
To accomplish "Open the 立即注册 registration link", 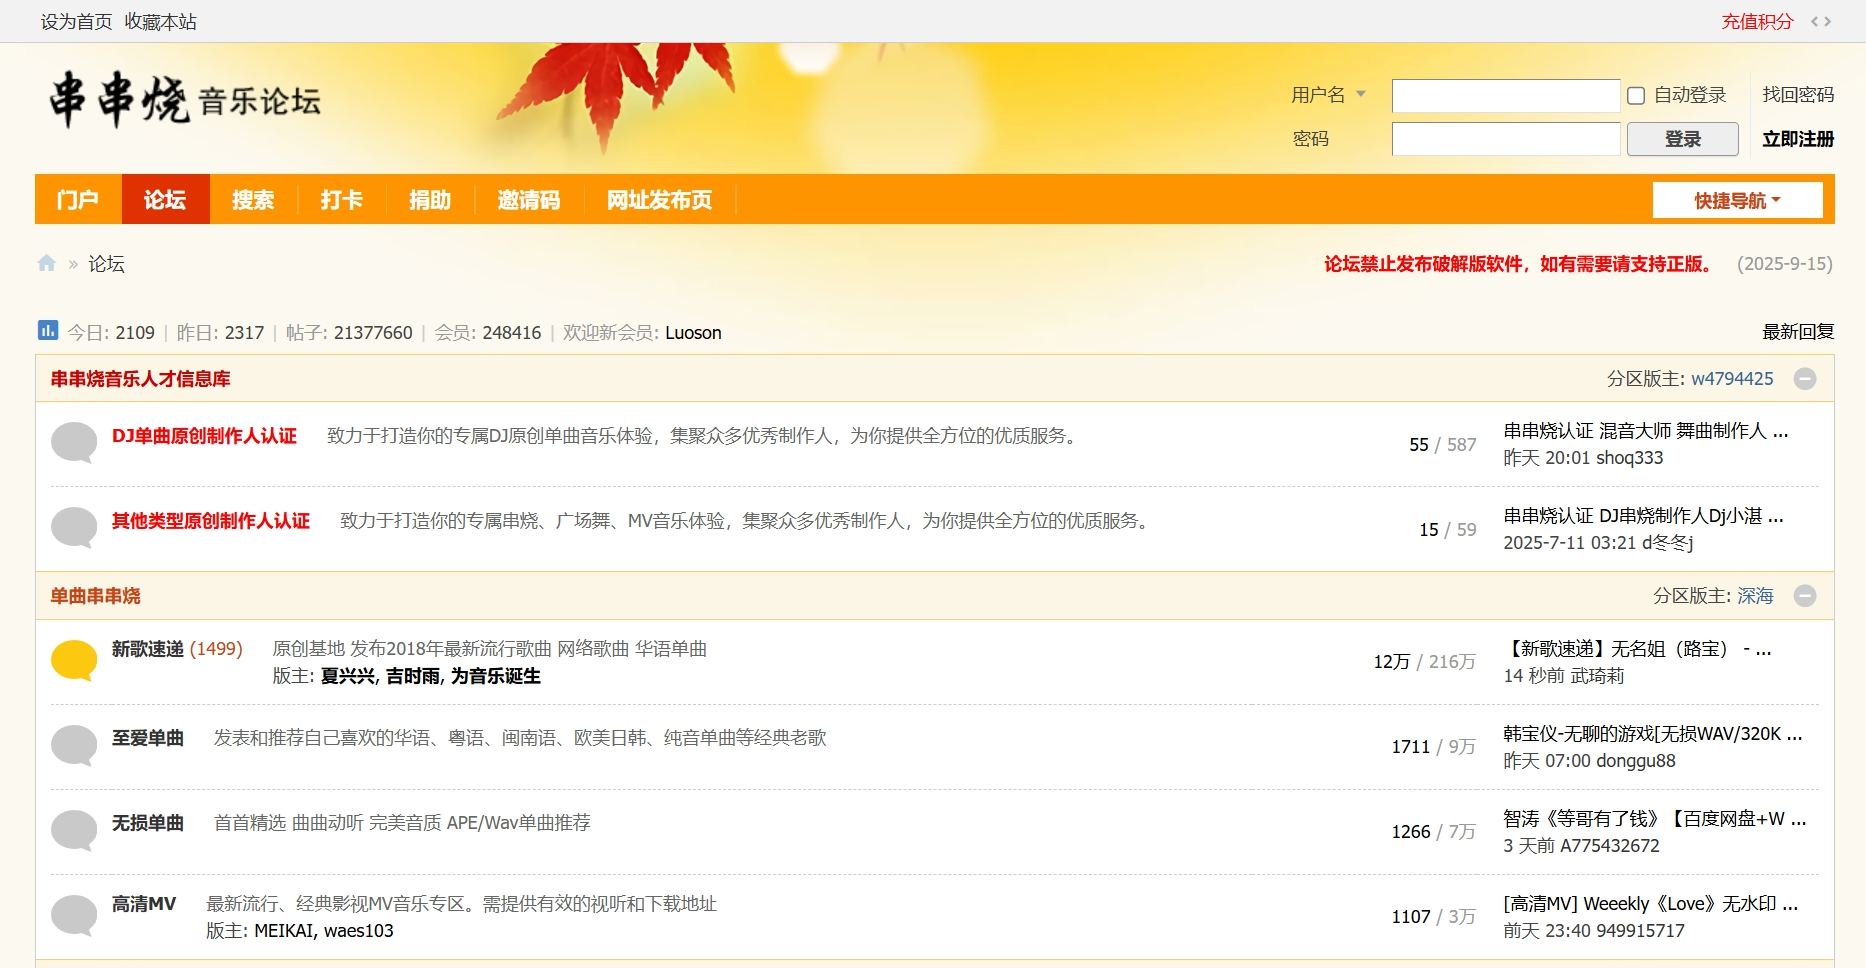I will pyautogui.click(x=1797, y=139).
